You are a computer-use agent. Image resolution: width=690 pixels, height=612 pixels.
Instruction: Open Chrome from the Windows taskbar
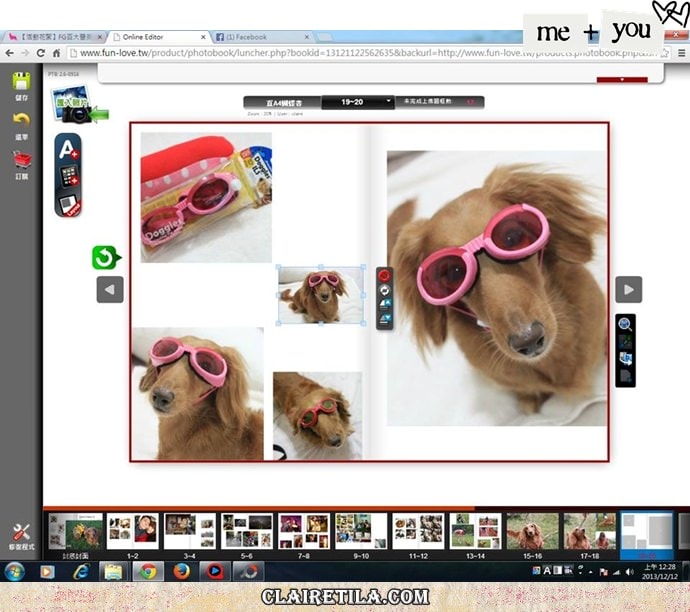point(147,571)
